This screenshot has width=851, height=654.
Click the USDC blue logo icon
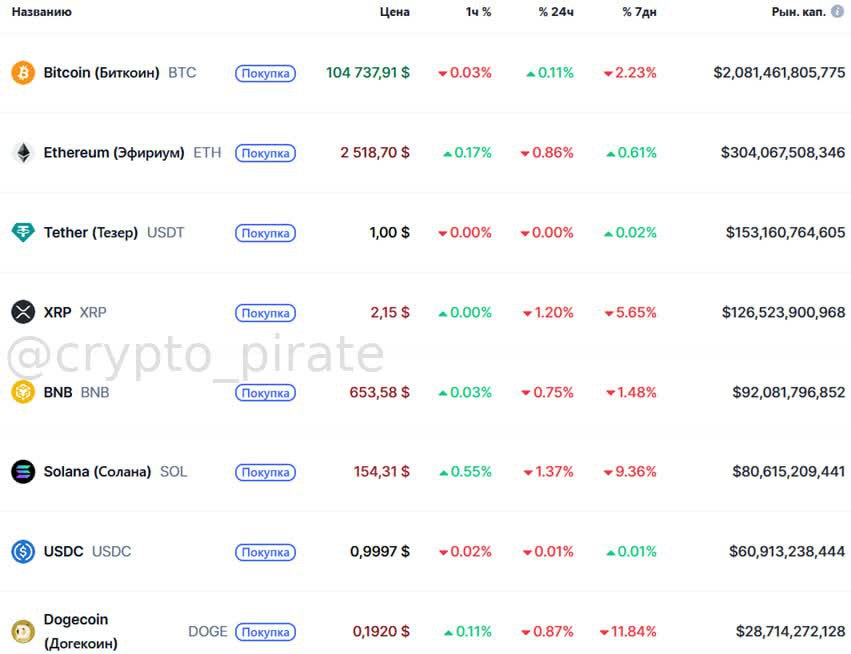23,551
